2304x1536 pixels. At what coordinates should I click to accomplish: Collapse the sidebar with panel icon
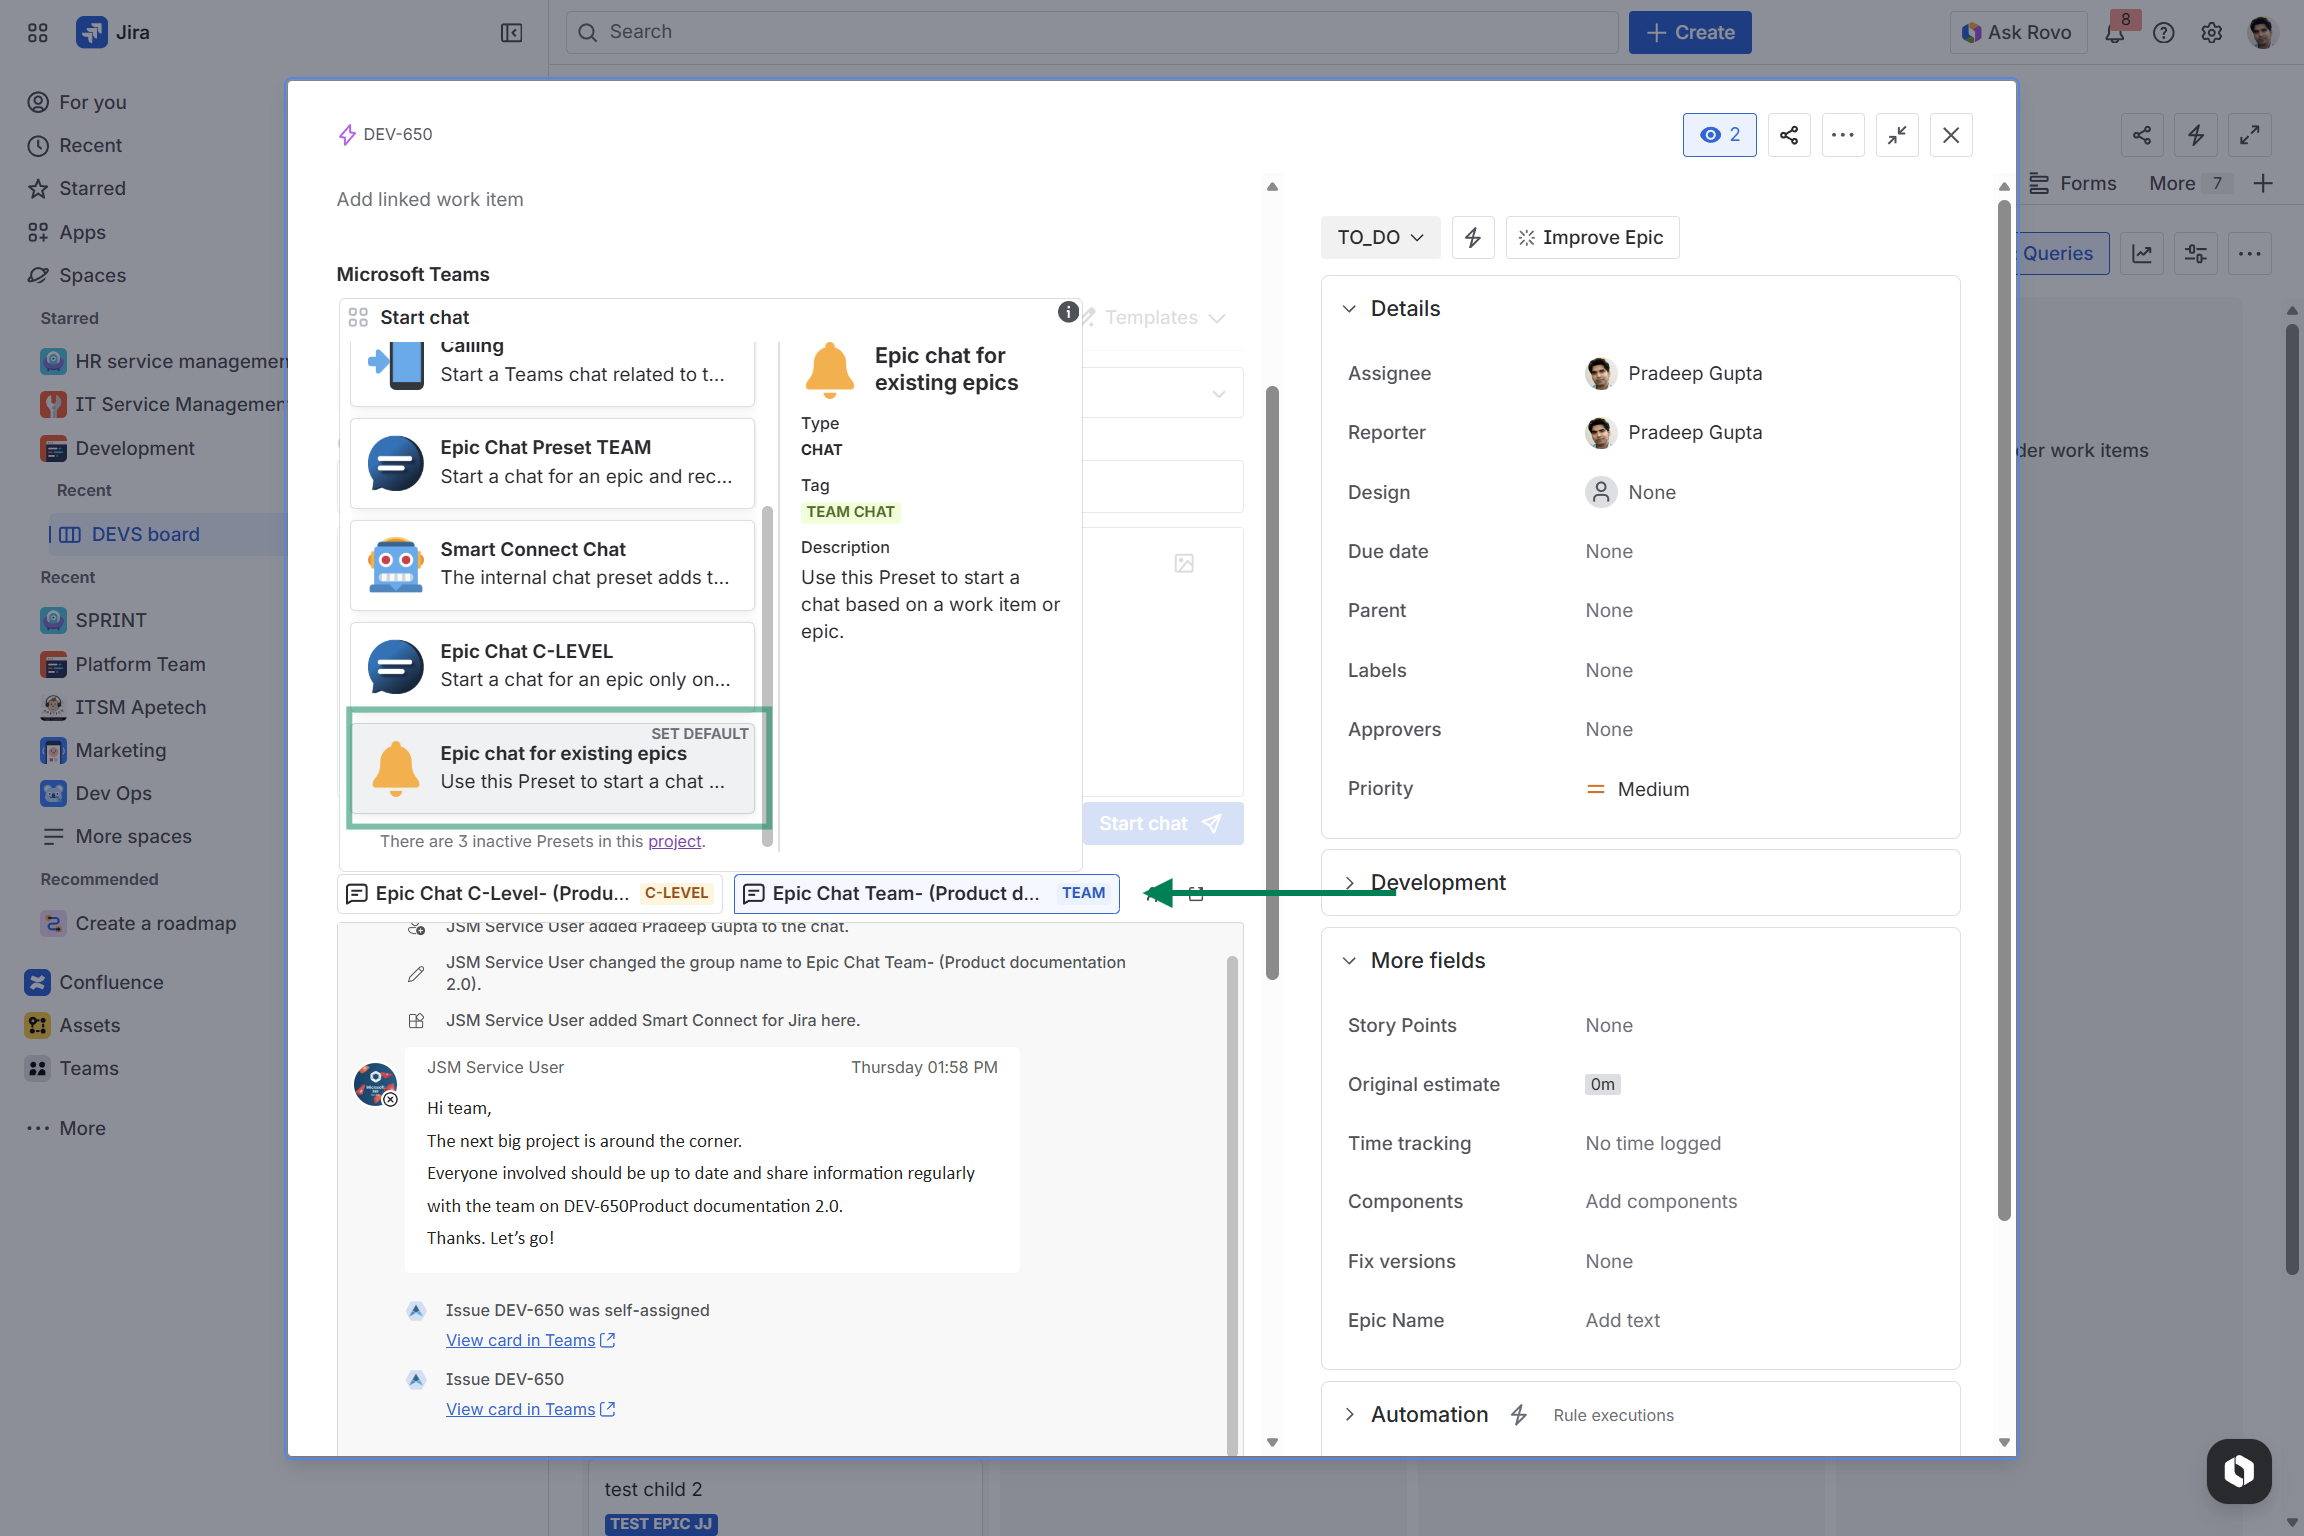click(x=511, y=33)
